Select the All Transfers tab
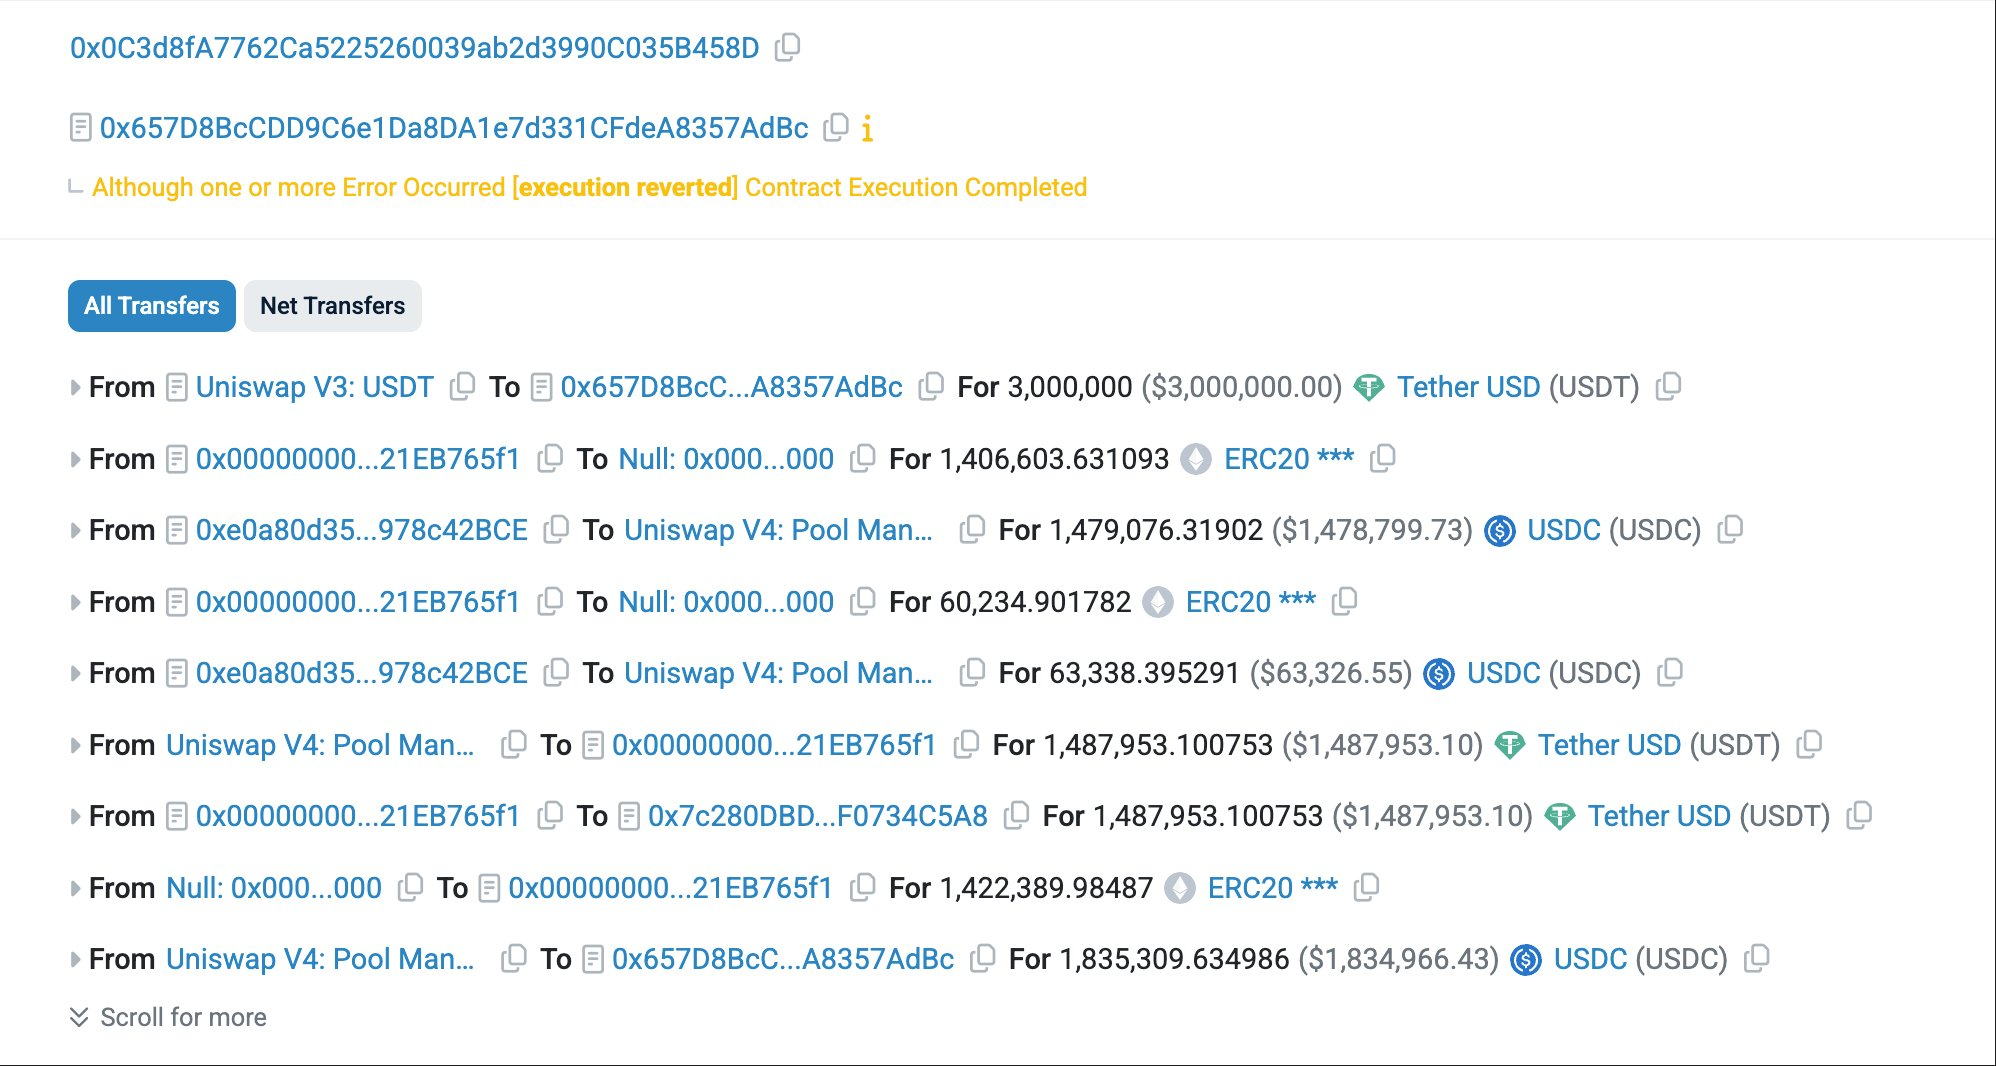The height and width of the screenshot is (1066, 1996). pos(152,306)
